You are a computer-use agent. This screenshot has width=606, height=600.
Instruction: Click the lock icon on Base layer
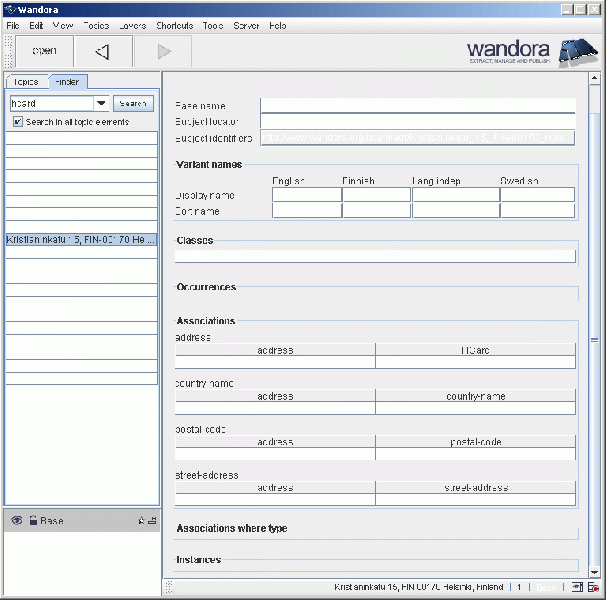pos(33,520)
